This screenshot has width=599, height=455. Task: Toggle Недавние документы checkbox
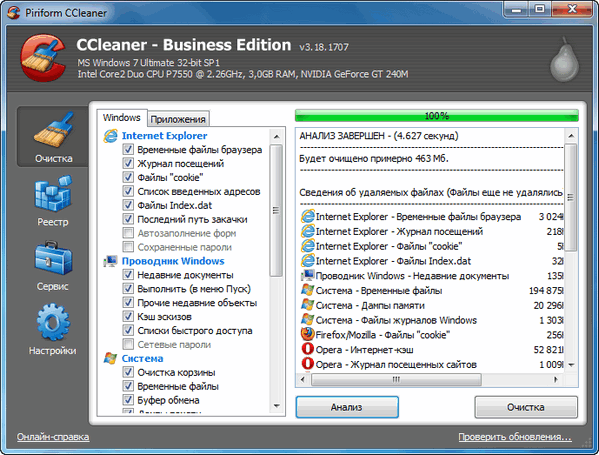128,275
